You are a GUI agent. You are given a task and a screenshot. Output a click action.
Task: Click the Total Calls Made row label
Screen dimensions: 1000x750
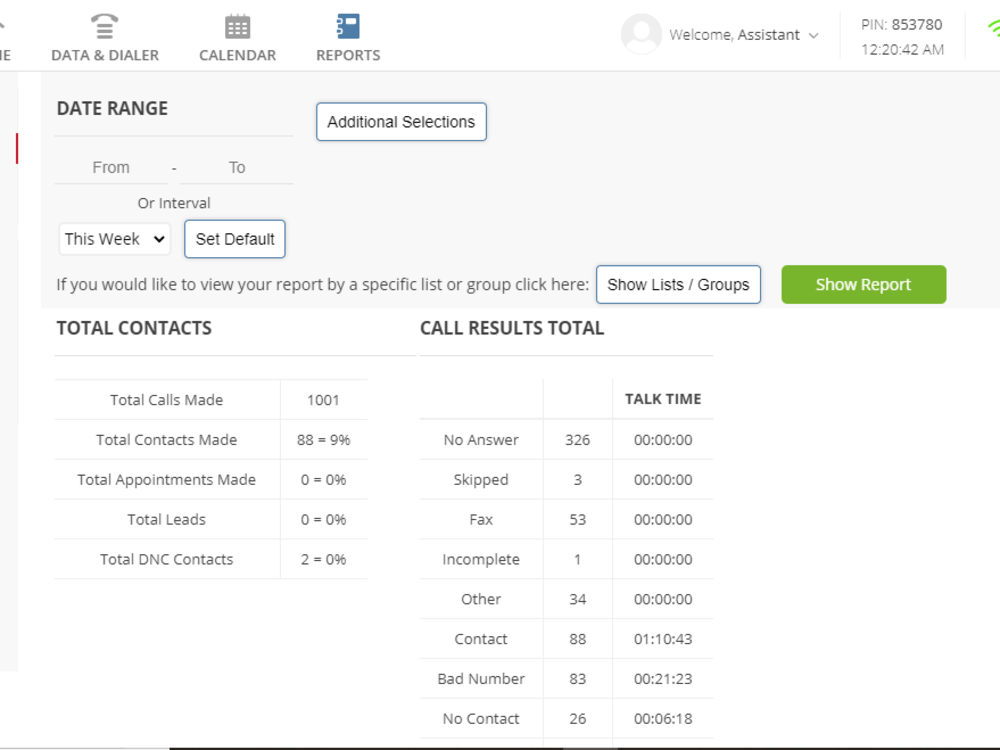(166, 400)
